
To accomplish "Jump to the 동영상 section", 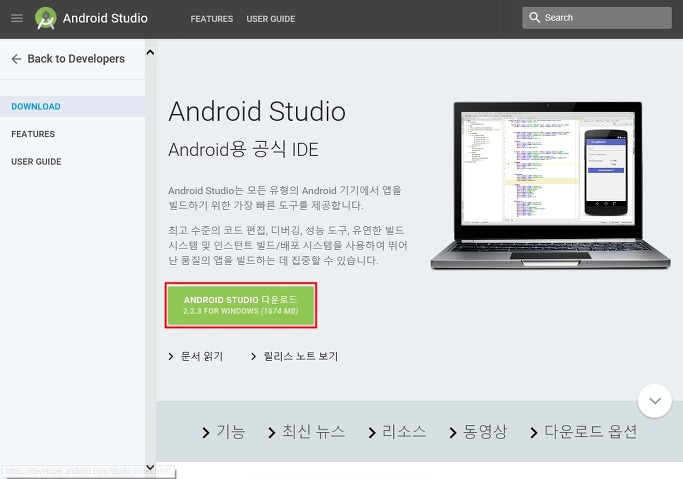I will pos(478,432).
